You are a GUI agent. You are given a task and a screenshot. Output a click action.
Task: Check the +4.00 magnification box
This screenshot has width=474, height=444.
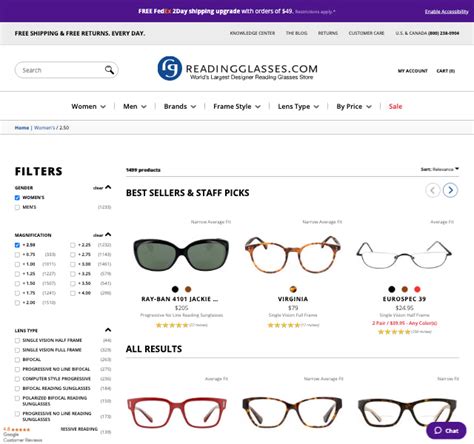tap(73, 293)
